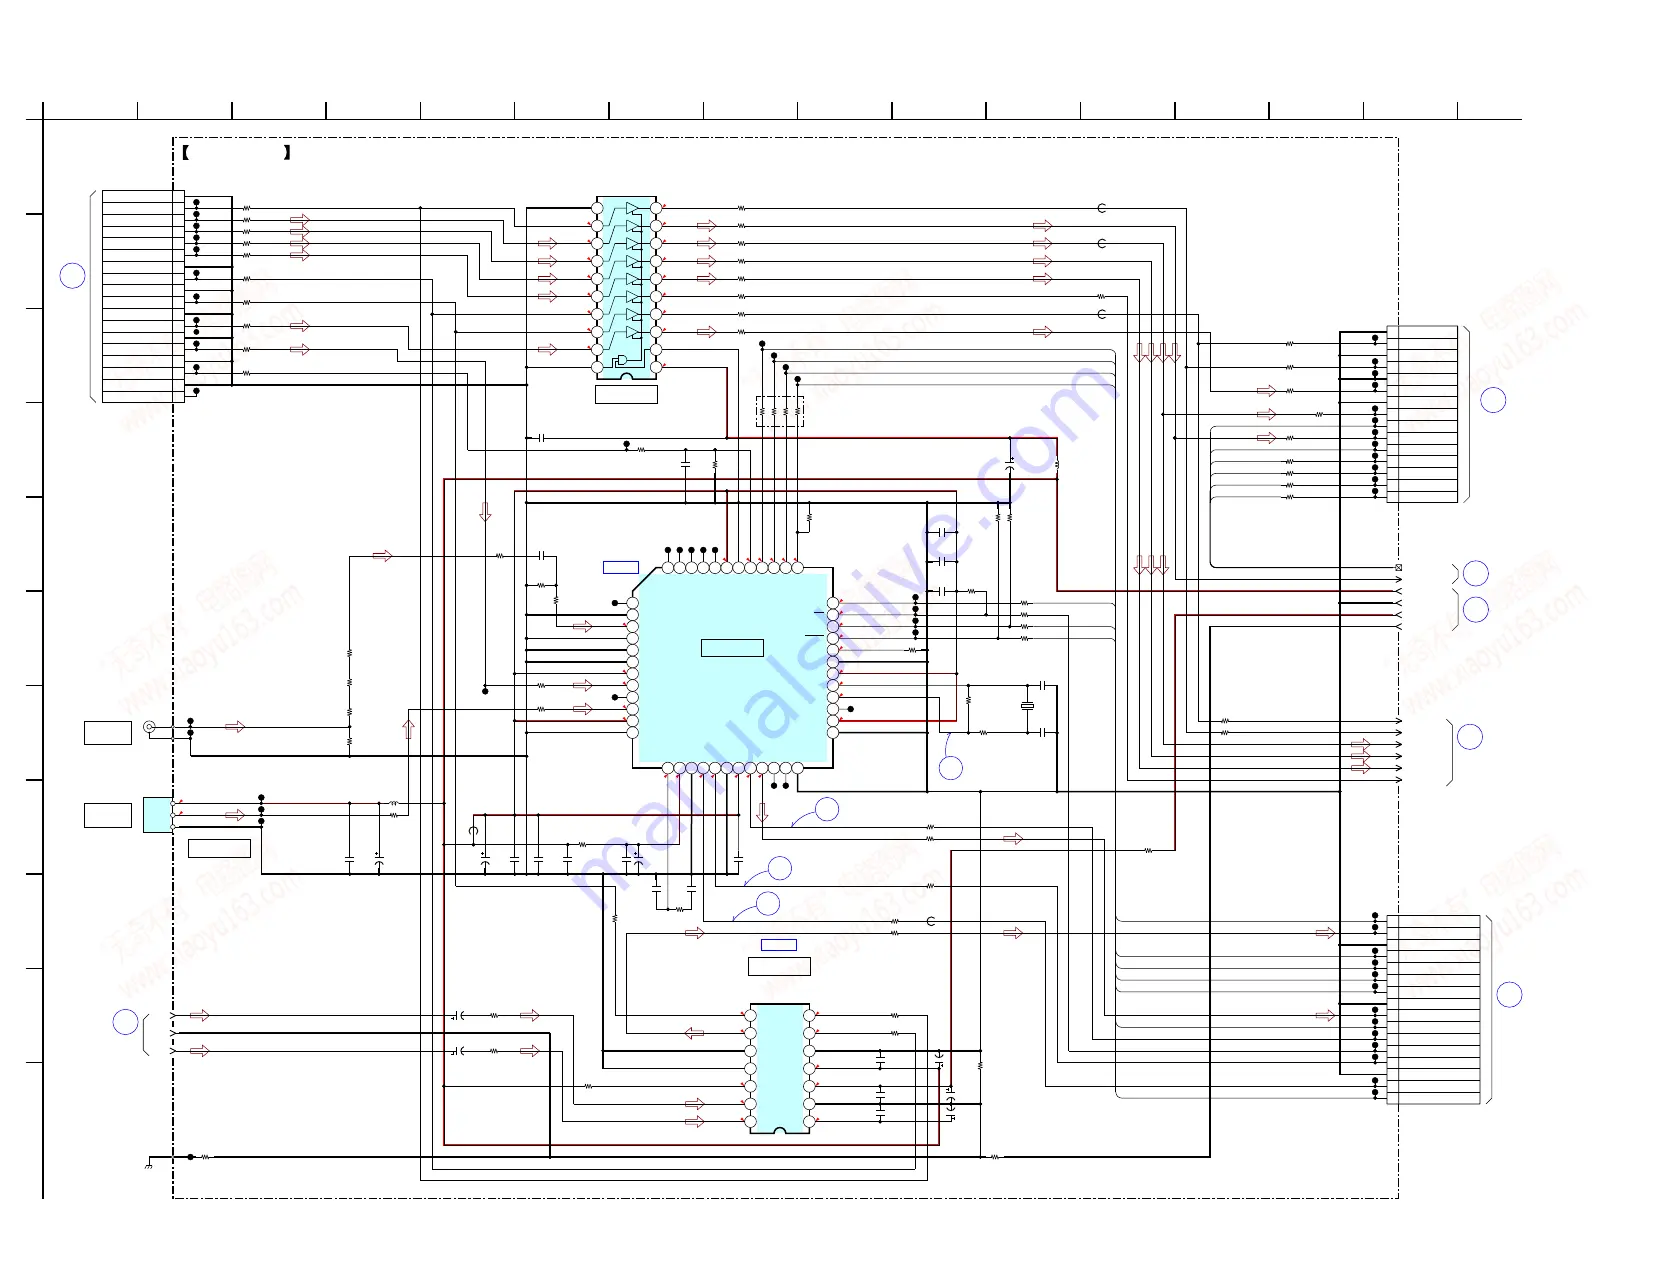1680x1263 pixels.
Task: Click the empty label box inside the main IC
Action: (732, 648)
